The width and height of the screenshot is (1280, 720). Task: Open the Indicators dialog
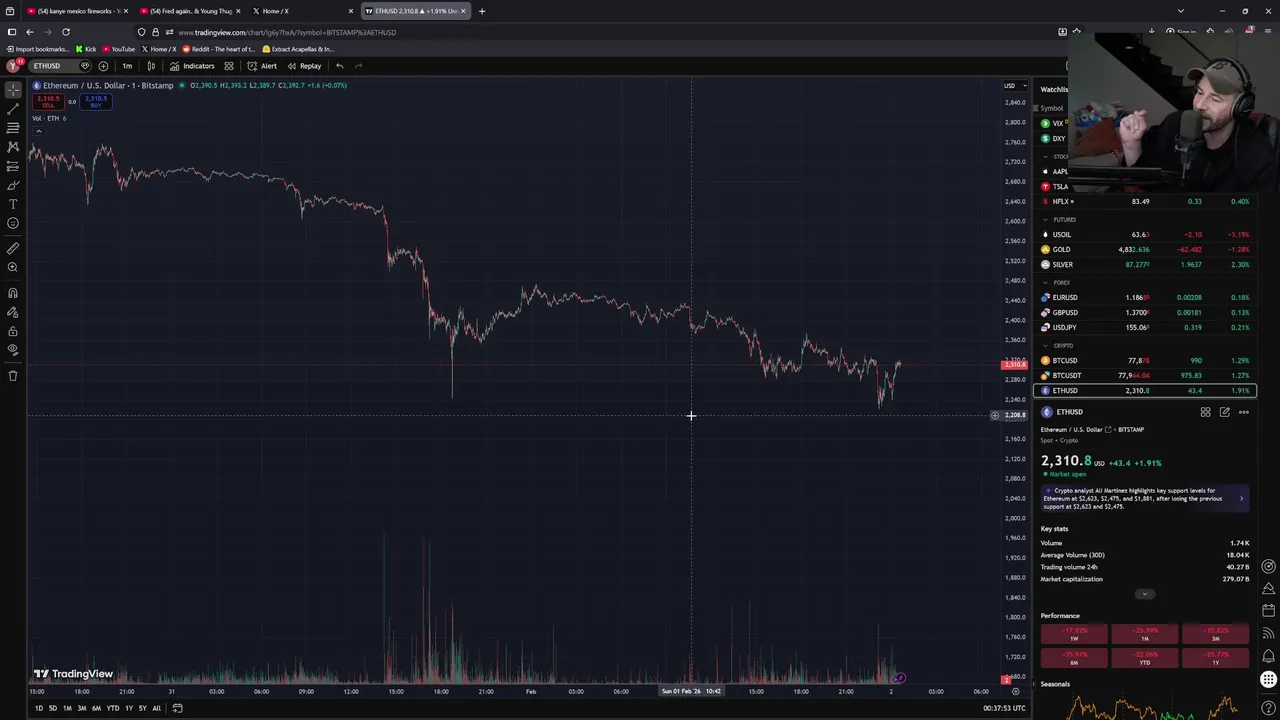tap(192, 66)
